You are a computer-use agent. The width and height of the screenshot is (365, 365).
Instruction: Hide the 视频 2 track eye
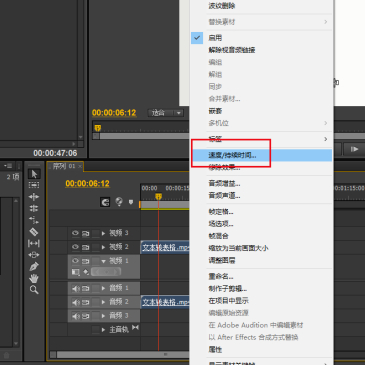tap(75, 247)
